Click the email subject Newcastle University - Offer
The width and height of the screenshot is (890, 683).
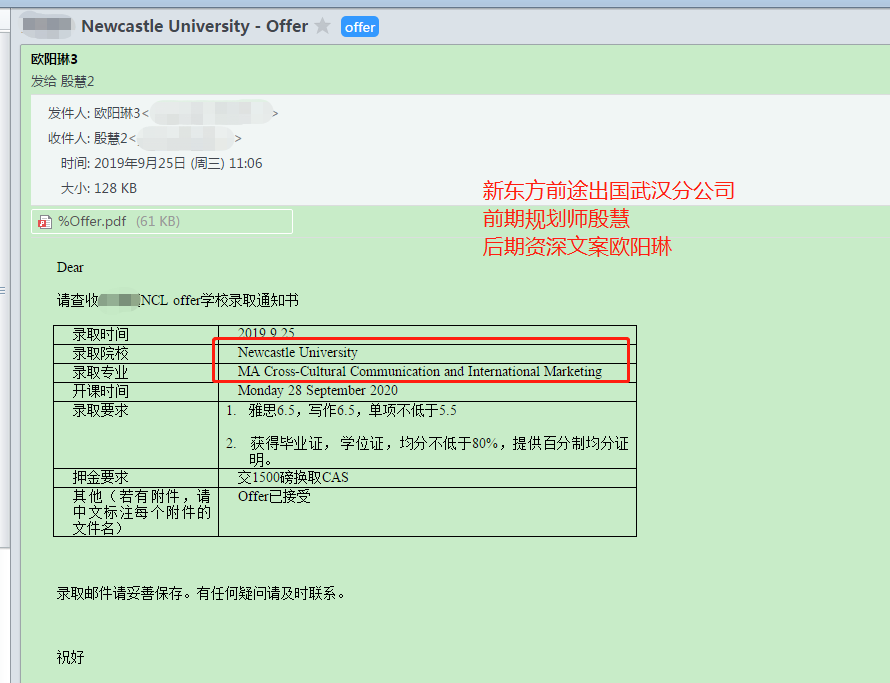point(195,26)
